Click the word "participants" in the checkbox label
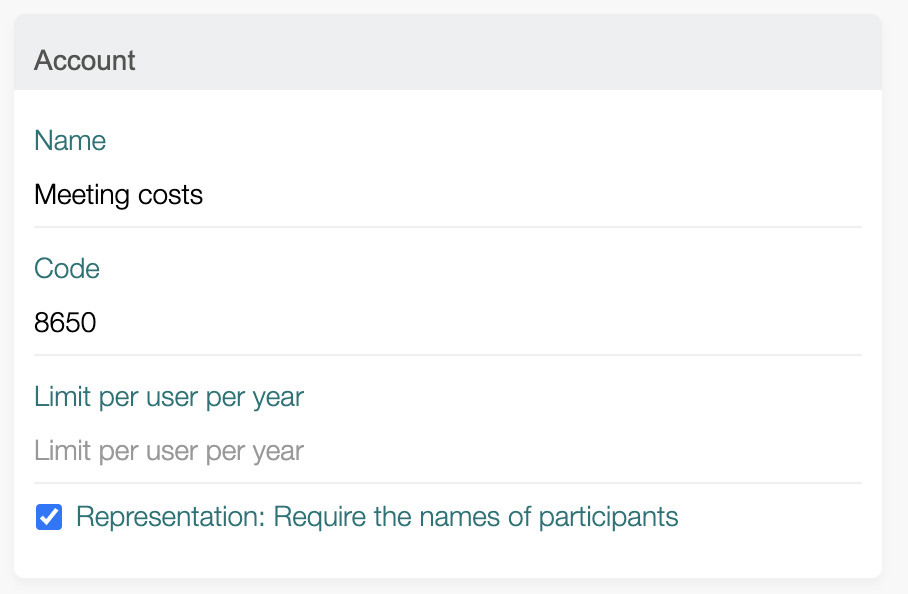Image resolution: width=908 pixels, height=594 pixels. click(x=608, y=517)
